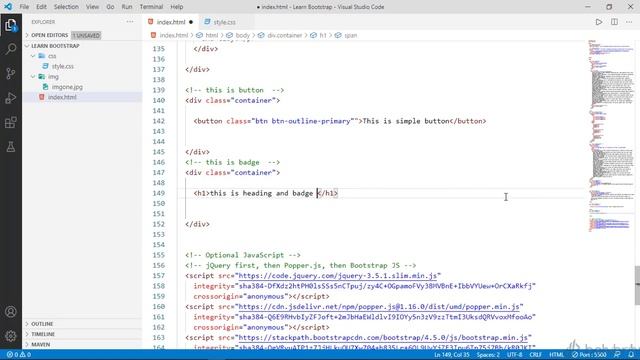Open the Selection menu
Screen dimensions: 640x360
[66, 7]
